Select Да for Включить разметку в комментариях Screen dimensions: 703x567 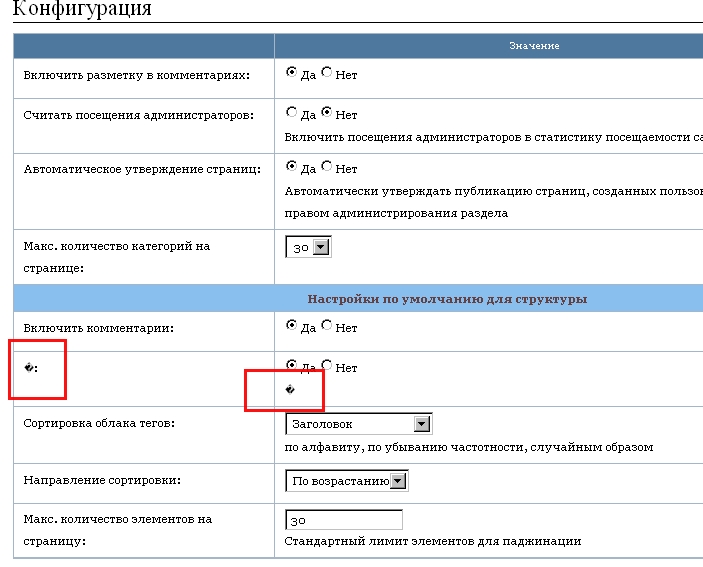(291, 73)
